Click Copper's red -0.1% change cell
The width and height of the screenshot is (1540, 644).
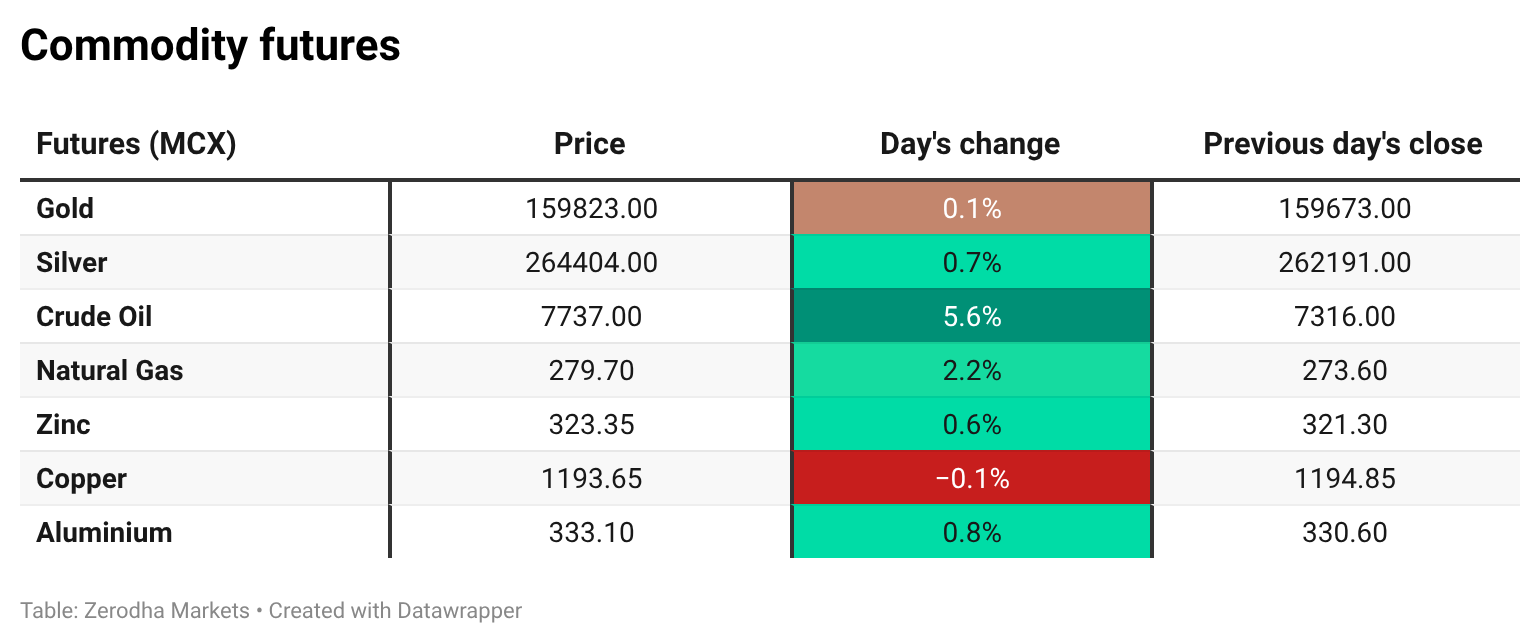click(x=972, y=478)
